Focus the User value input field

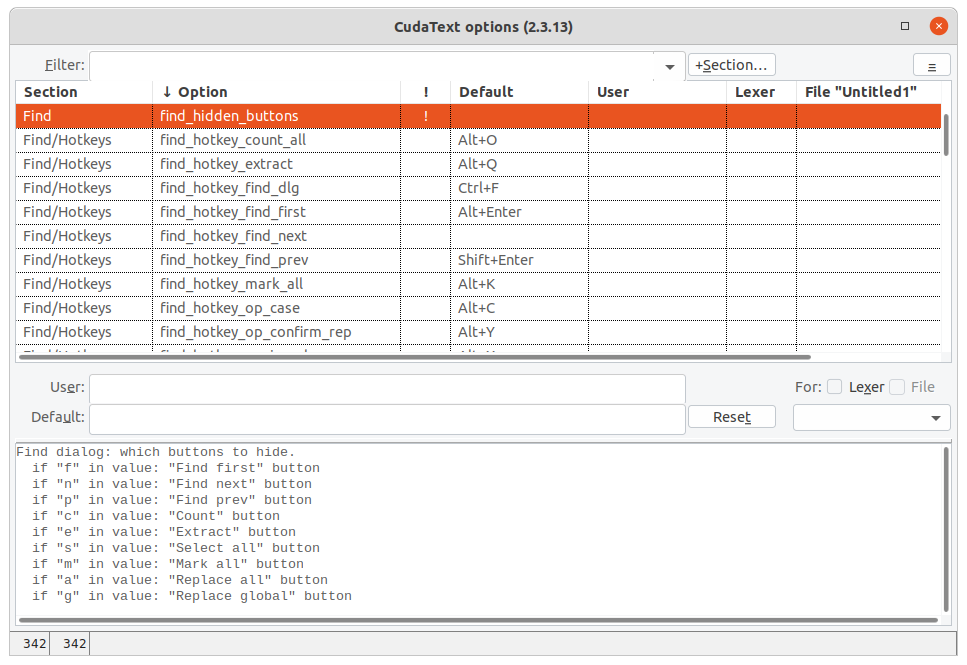(x=387, y=389)
